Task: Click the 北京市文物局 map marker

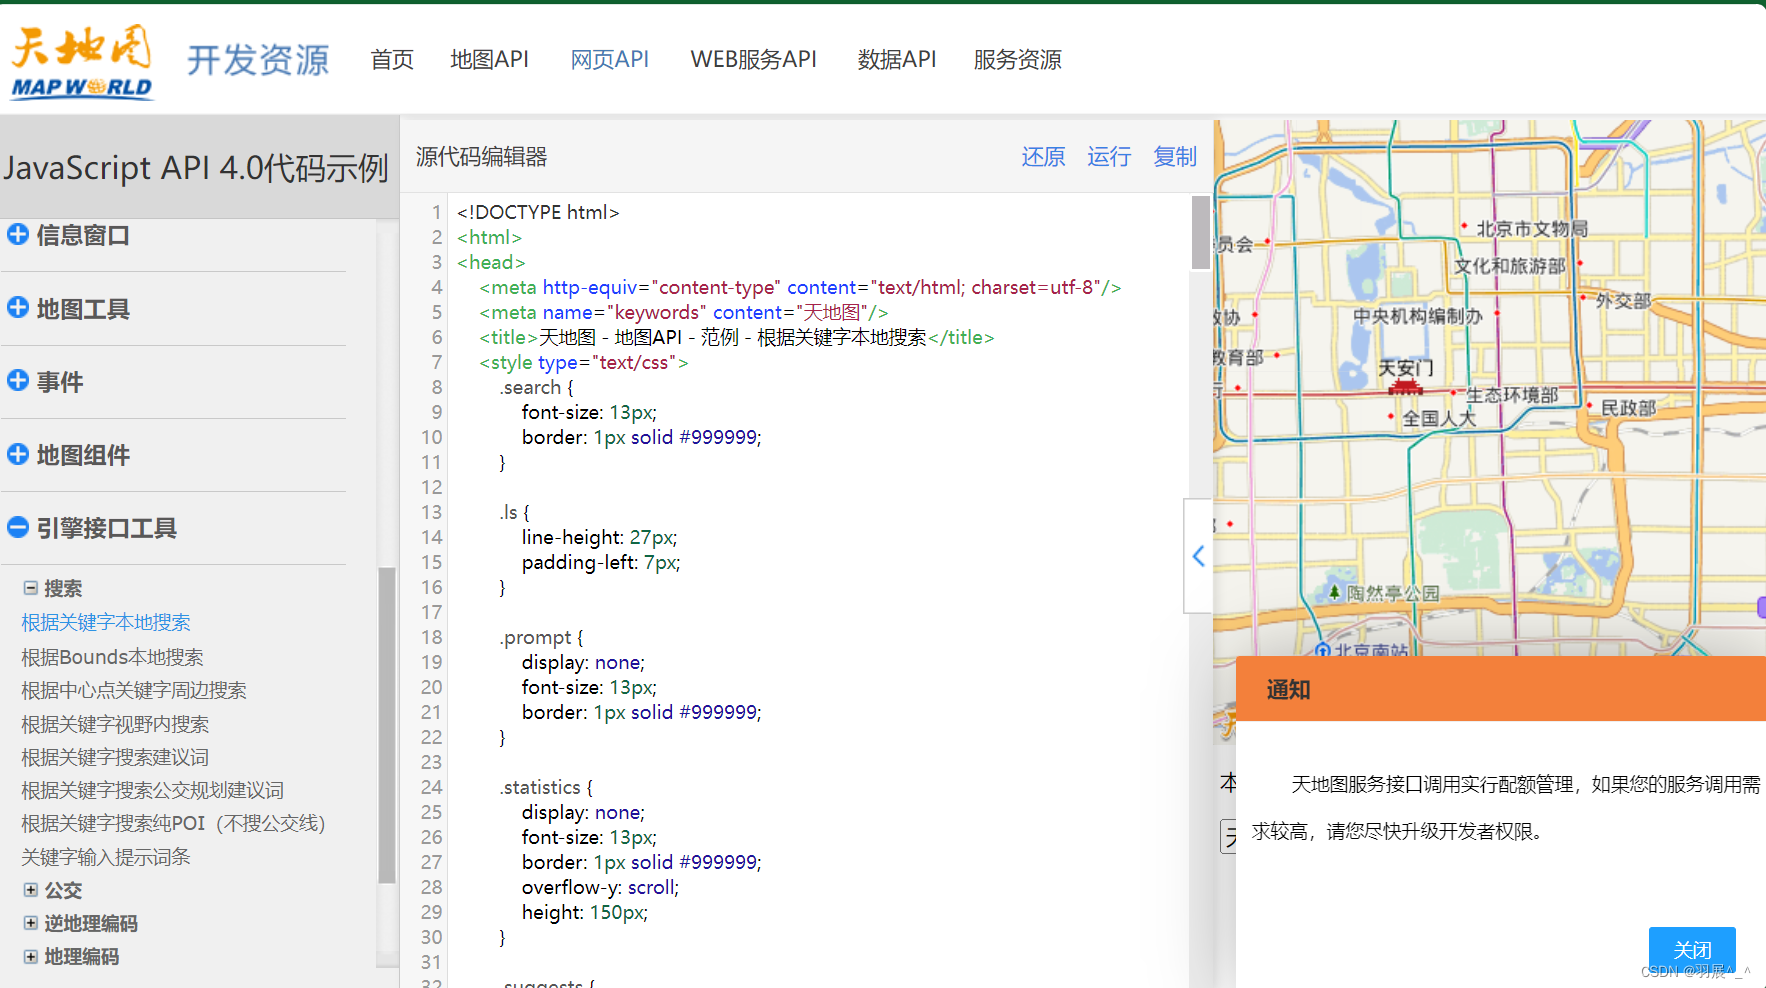Action: point(1464,227)
